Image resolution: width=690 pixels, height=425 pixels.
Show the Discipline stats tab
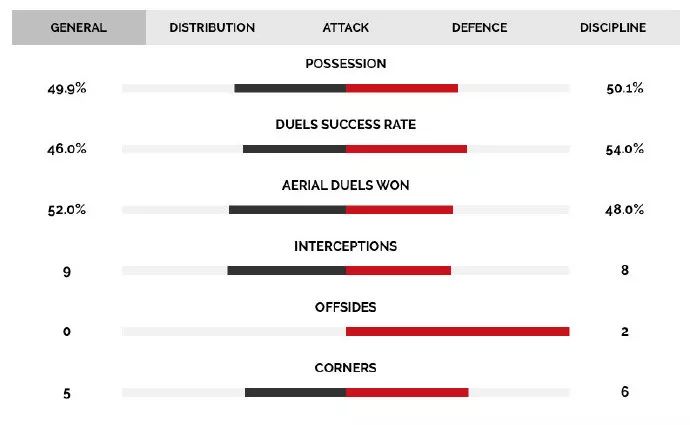(x=612, y=28)
